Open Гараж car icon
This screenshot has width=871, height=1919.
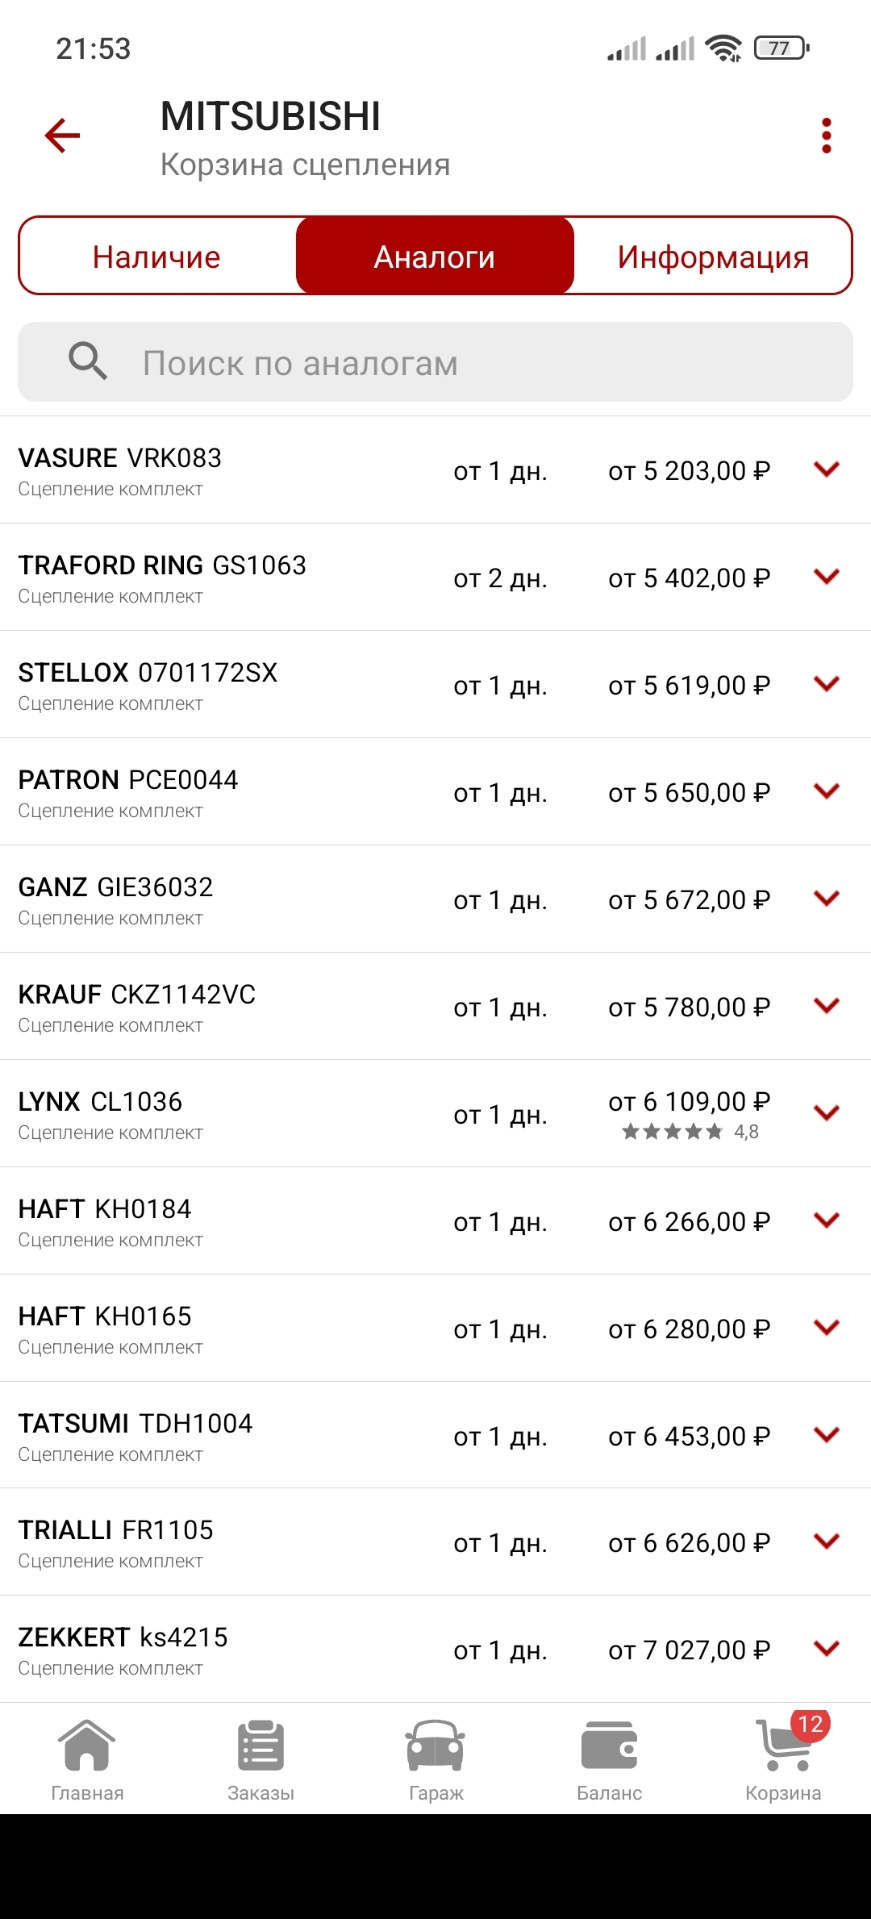tap(435, 1760)
